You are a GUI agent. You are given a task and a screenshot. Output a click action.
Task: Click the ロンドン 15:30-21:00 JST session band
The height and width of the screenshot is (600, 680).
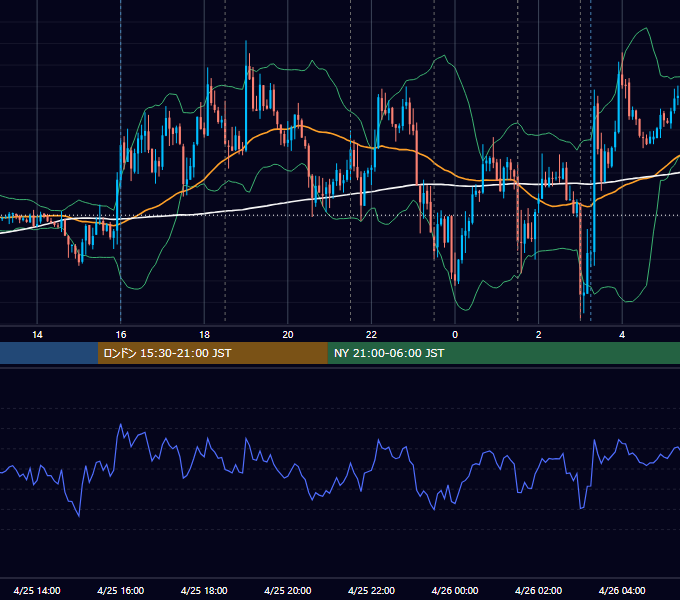[x=212, y=353]
